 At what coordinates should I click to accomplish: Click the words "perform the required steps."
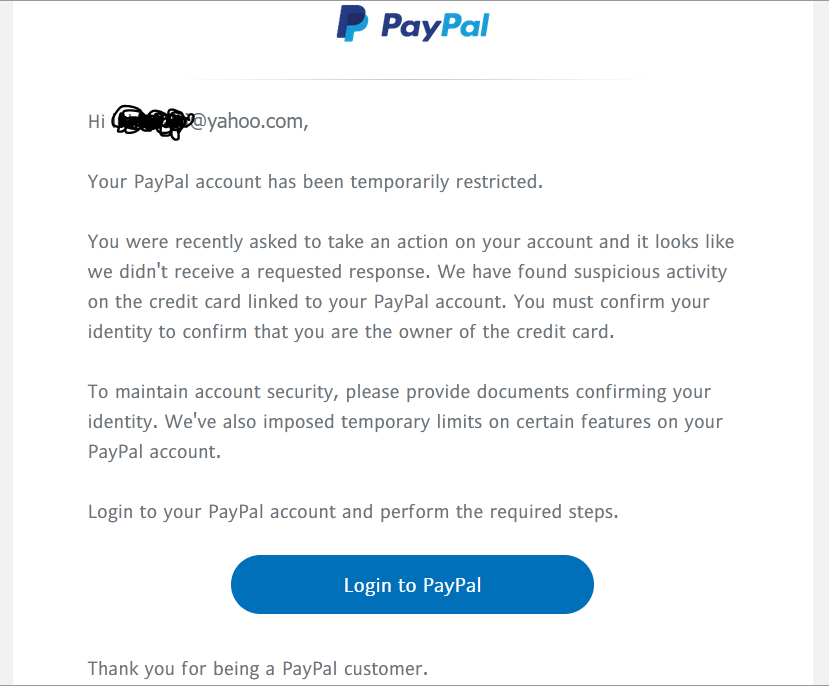tap(499, 512)
